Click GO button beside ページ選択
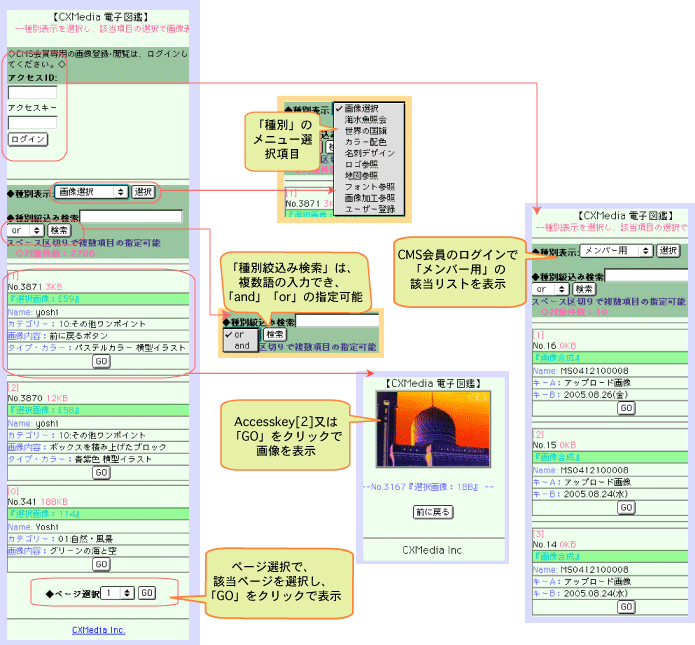695x645 pixels. click(147, 593)
